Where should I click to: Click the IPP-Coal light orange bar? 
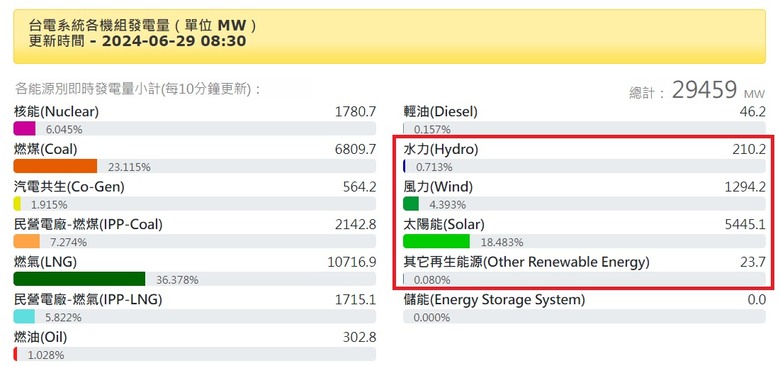[26, 242]
